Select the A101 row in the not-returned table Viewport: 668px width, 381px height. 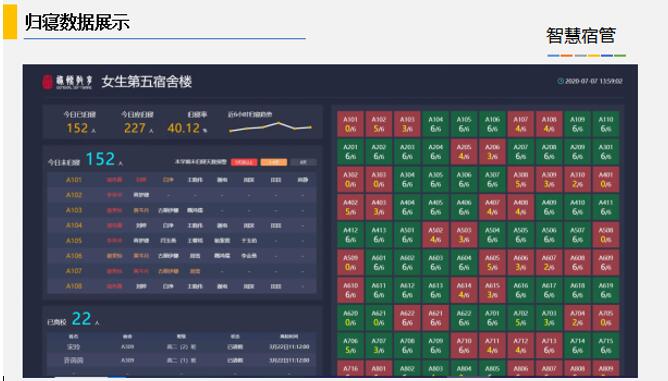click(x=182, y=180)
